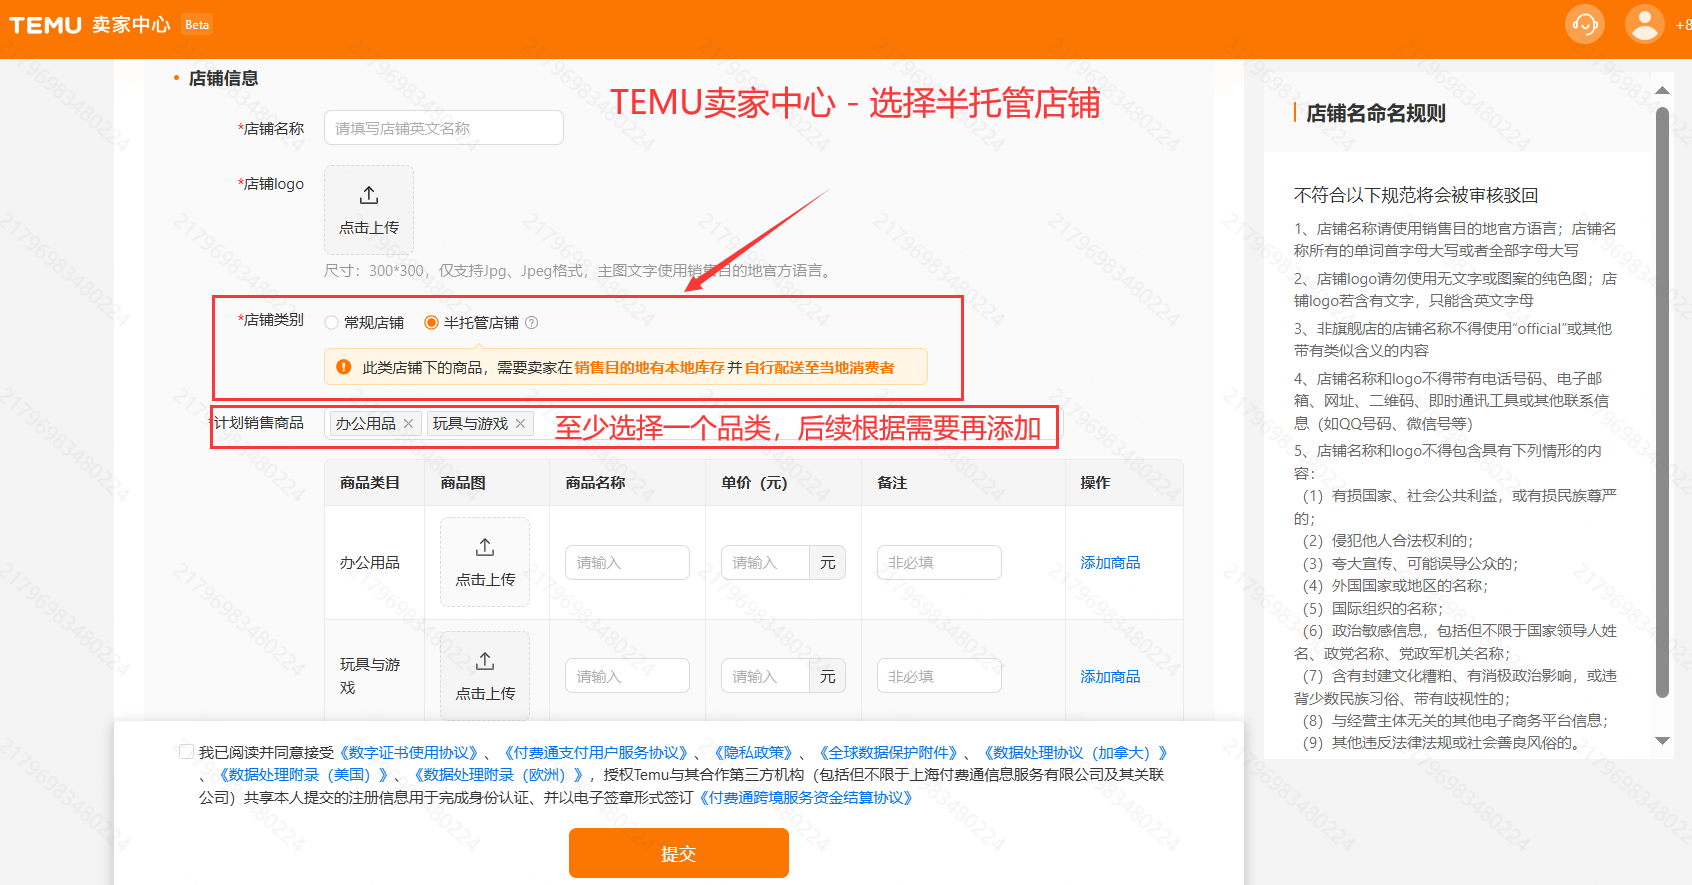Open the 付费通支付用户服务协议 link

(596, 753)
